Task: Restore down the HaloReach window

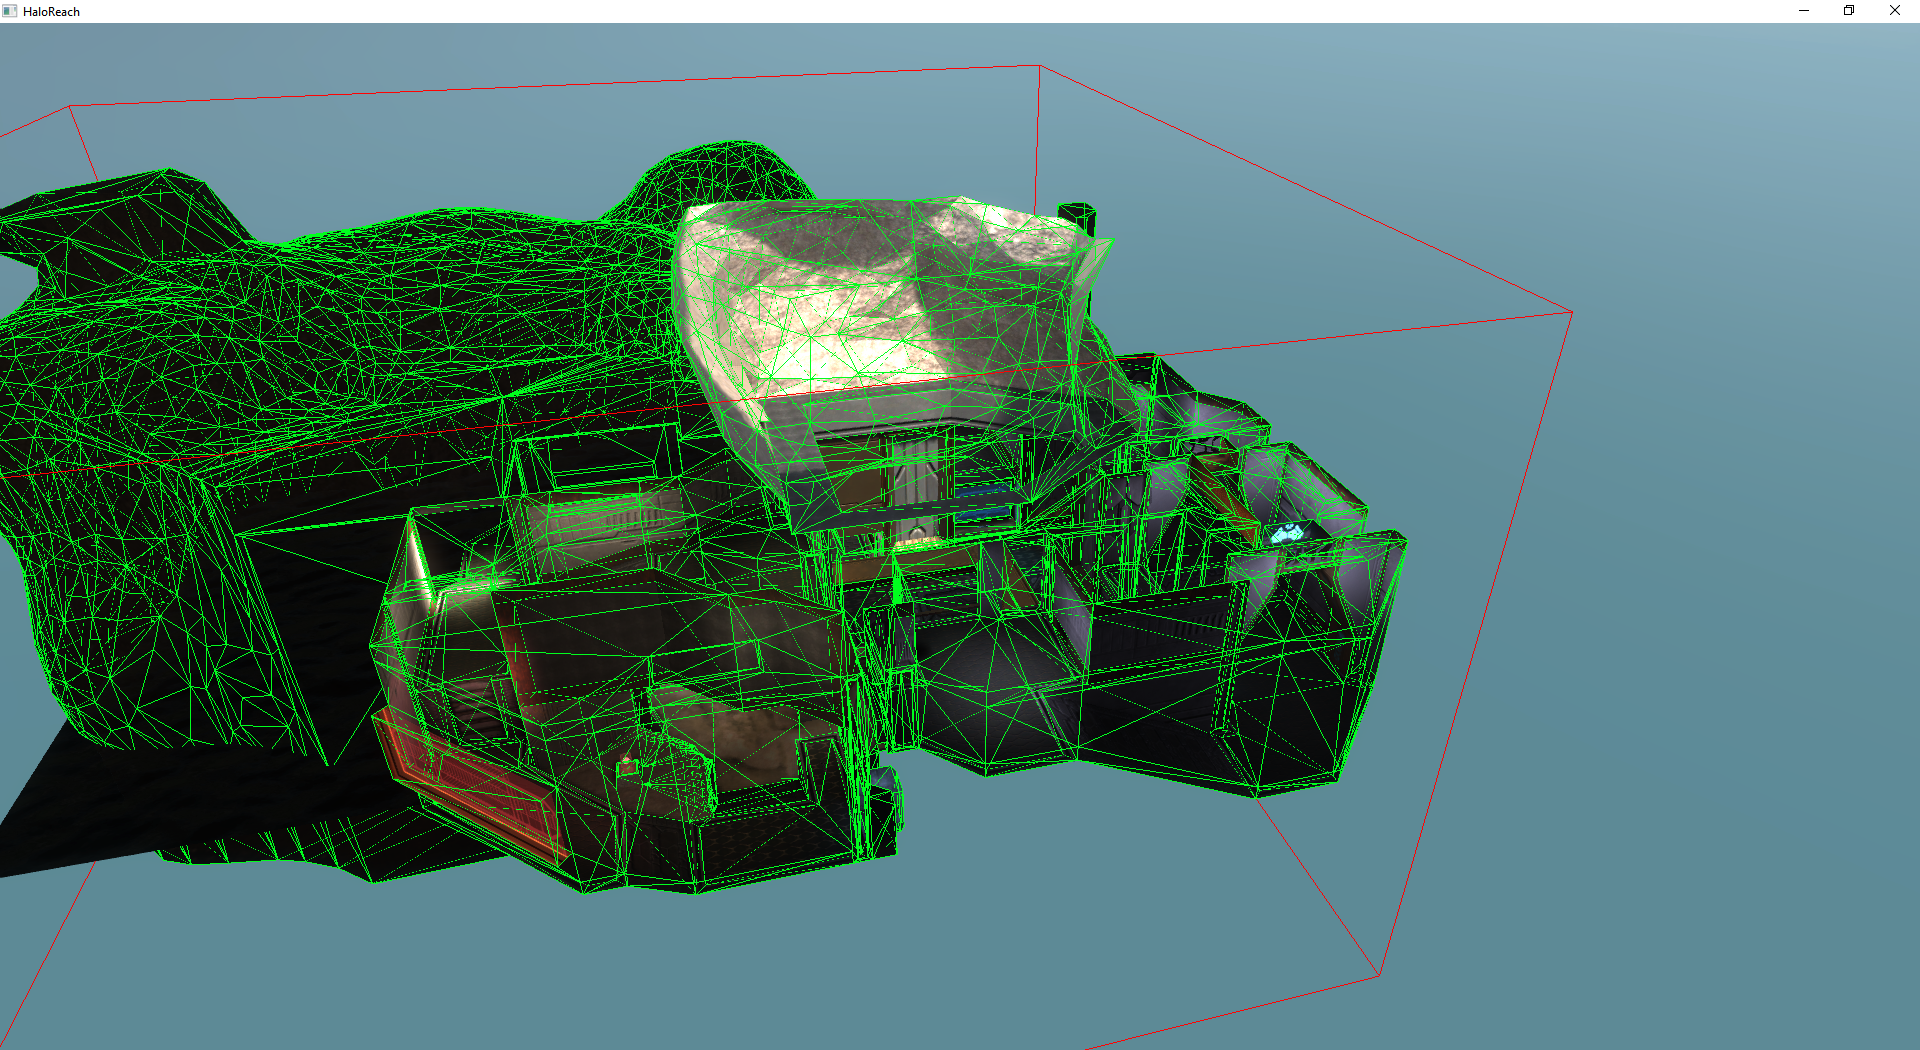Action: (x=1849, y=11)
